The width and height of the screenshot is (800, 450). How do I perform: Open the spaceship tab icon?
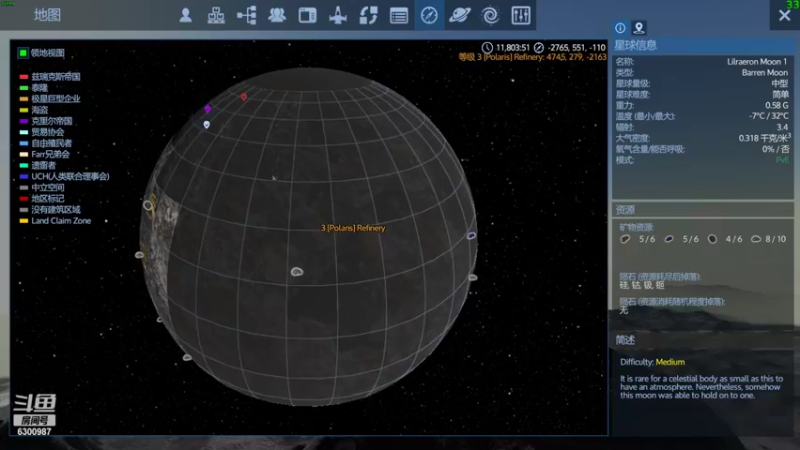coord(337,15)
